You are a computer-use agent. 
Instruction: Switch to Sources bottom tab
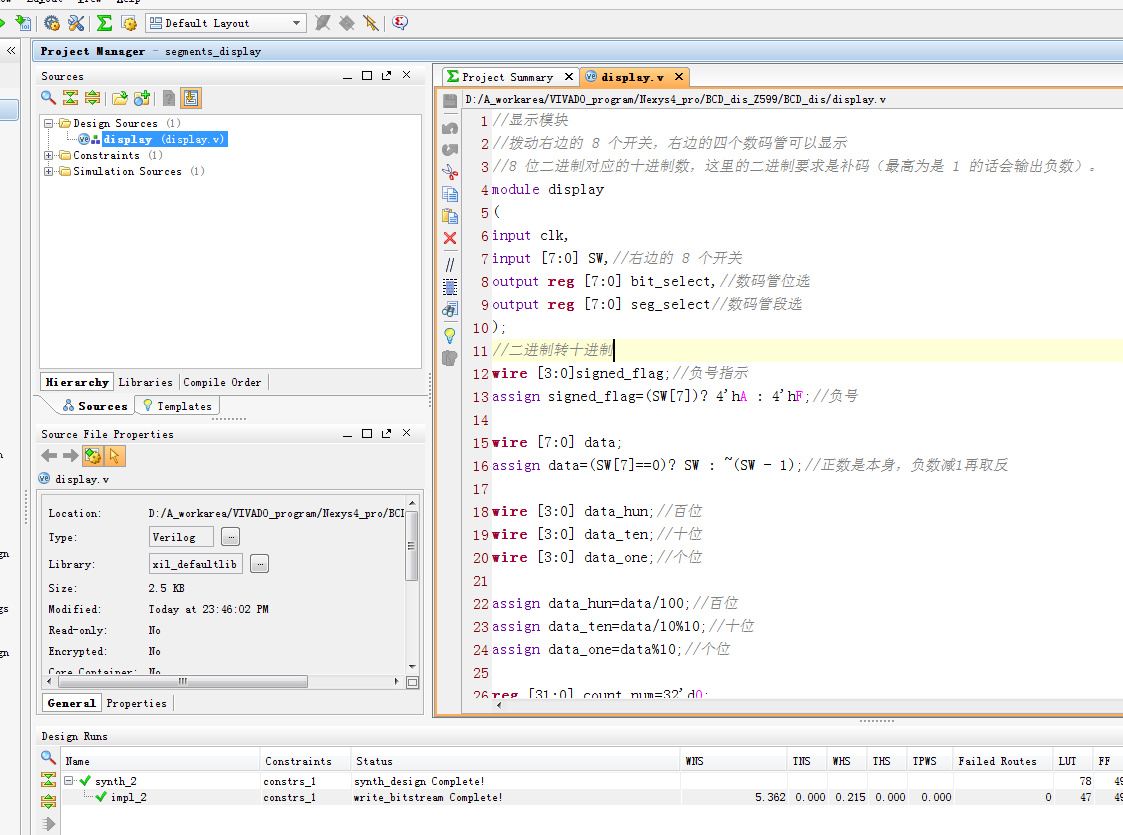[95, 406]
